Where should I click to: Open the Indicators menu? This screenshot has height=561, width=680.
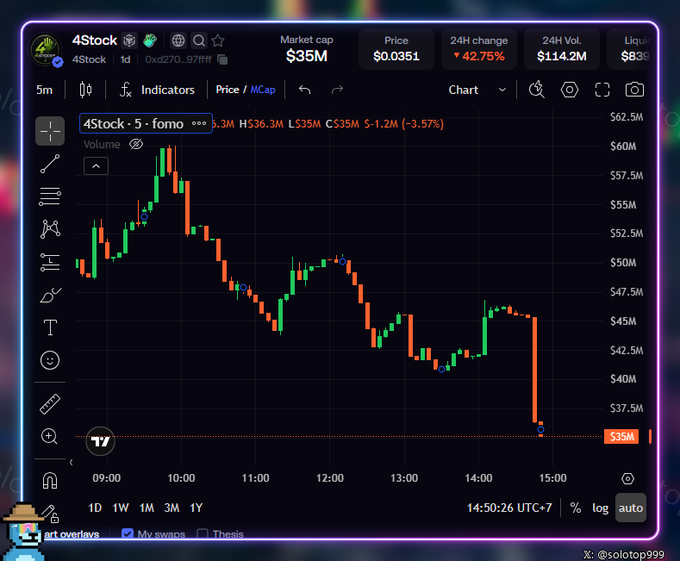tap(157, 90)
